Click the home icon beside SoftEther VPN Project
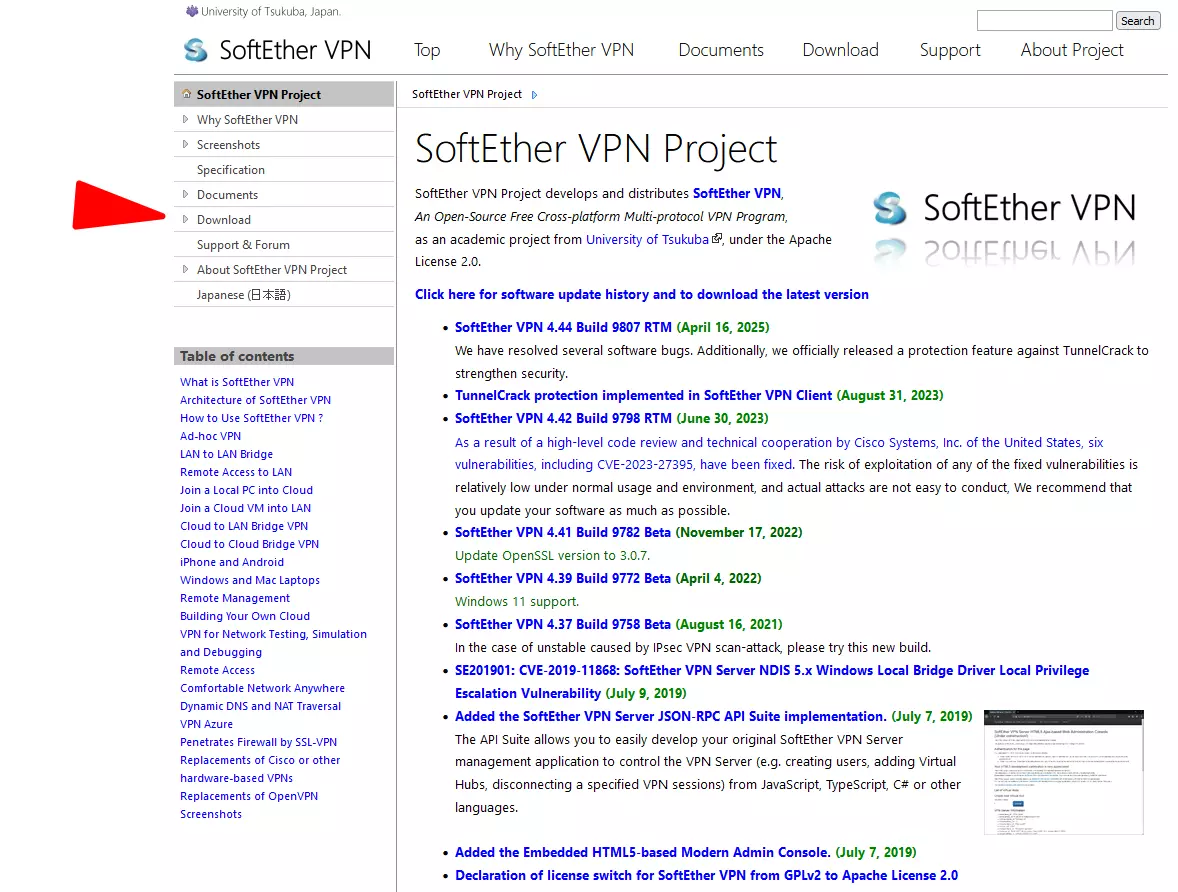Screen dimensions: 1178x892 (186, 94)
